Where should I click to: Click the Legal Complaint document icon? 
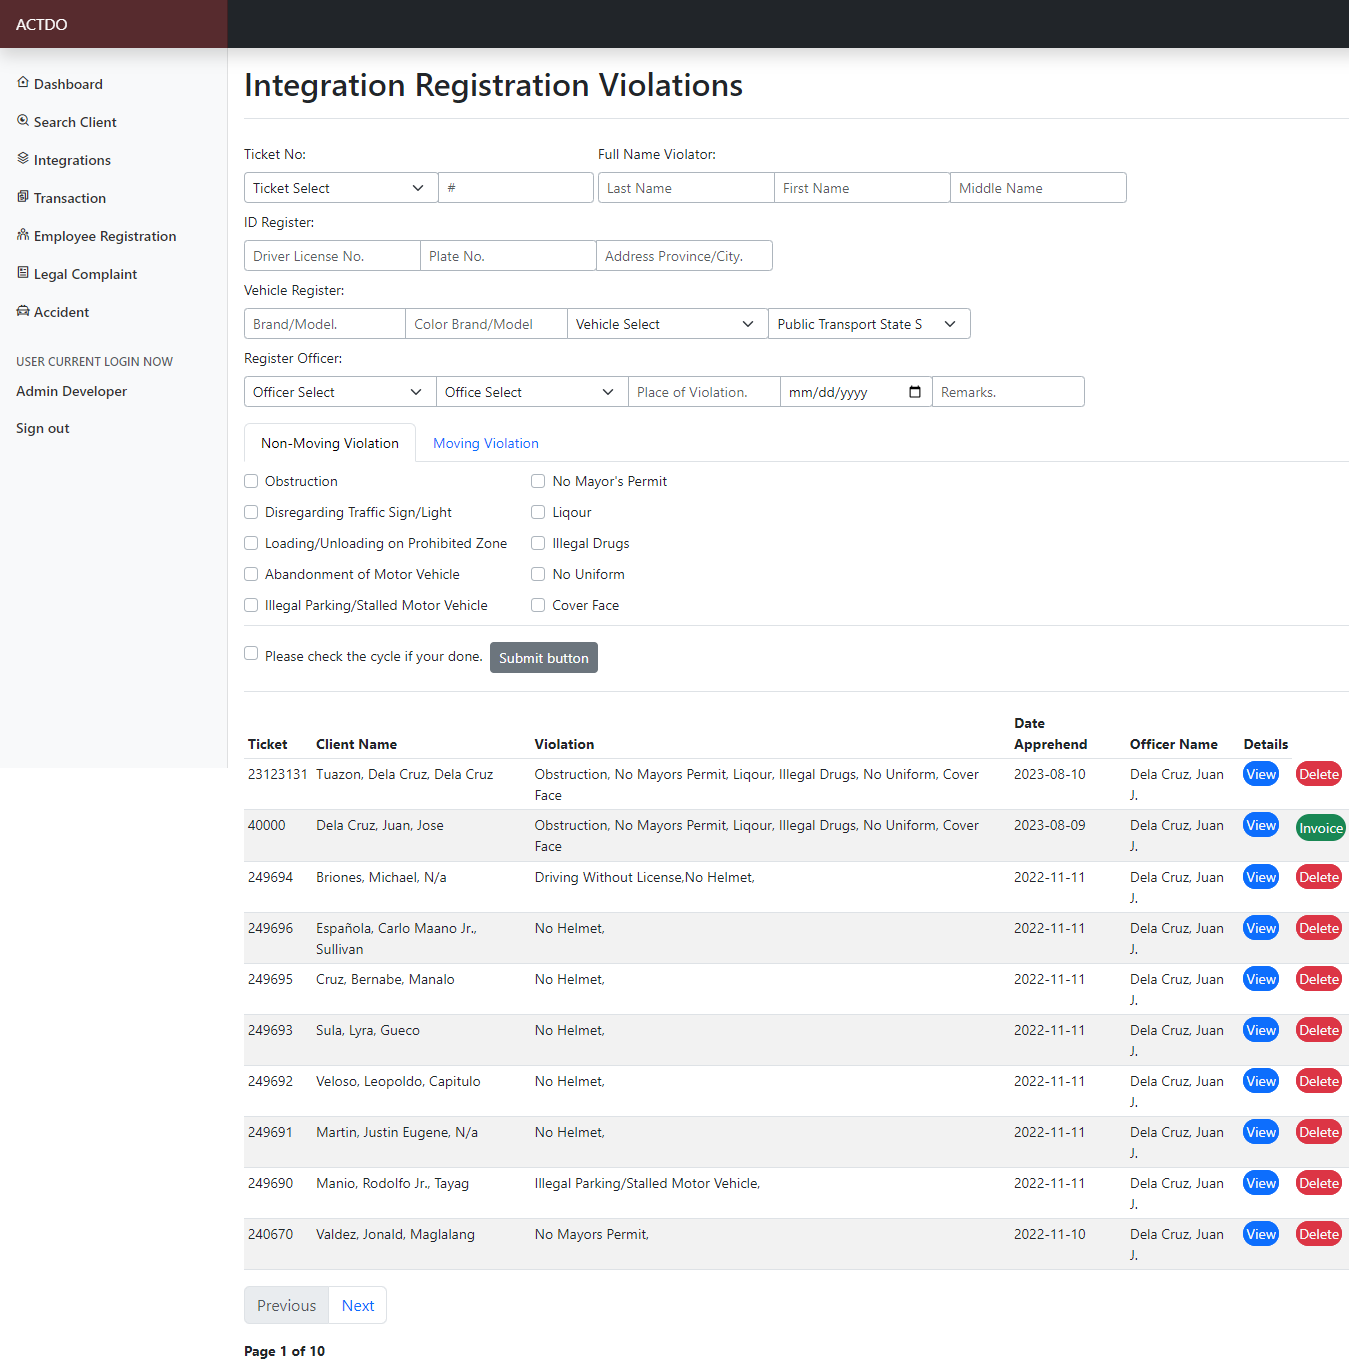pos(23,273)
